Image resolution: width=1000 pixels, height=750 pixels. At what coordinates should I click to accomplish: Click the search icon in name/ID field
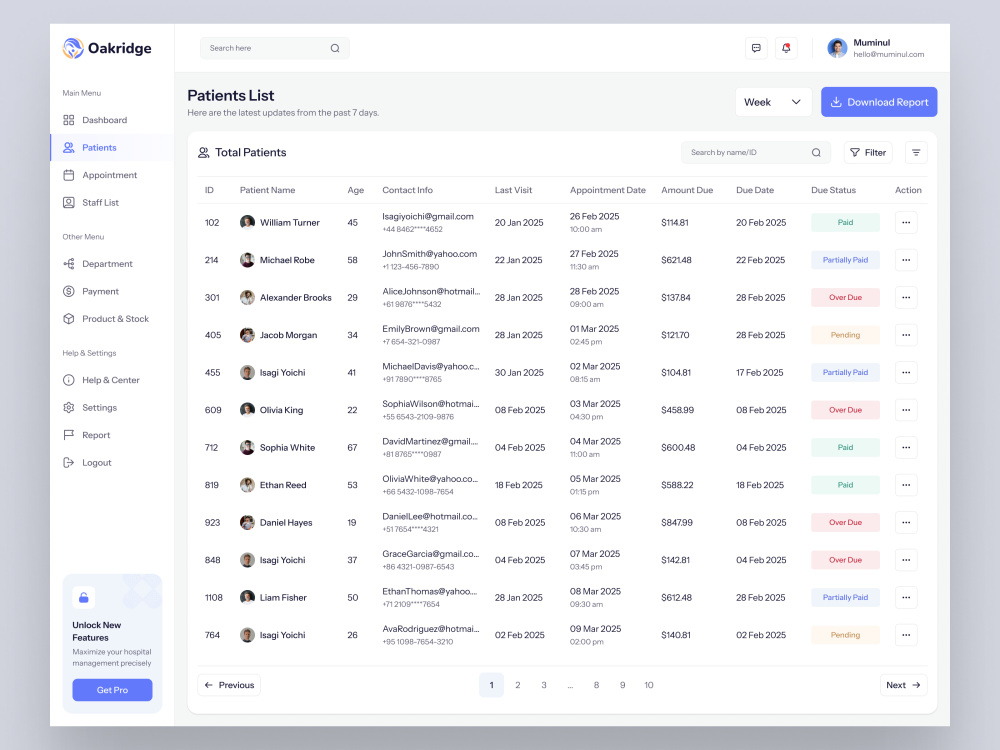click(x=816, y=152)
